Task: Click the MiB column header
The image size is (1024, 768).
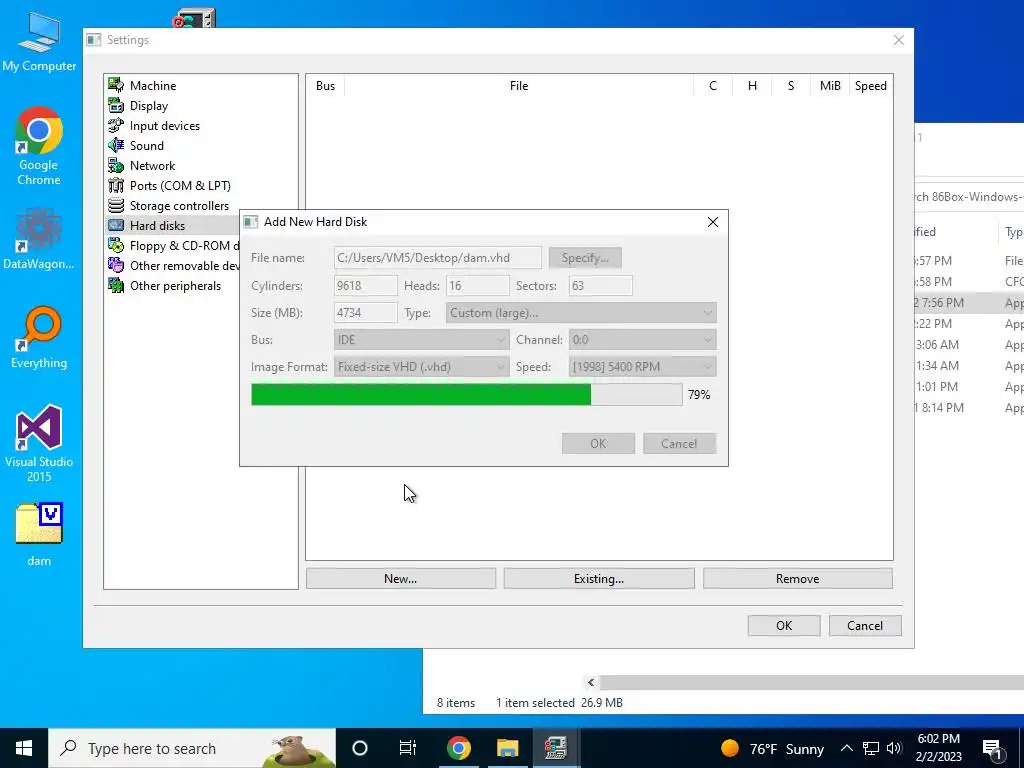Action: (830, 86)
